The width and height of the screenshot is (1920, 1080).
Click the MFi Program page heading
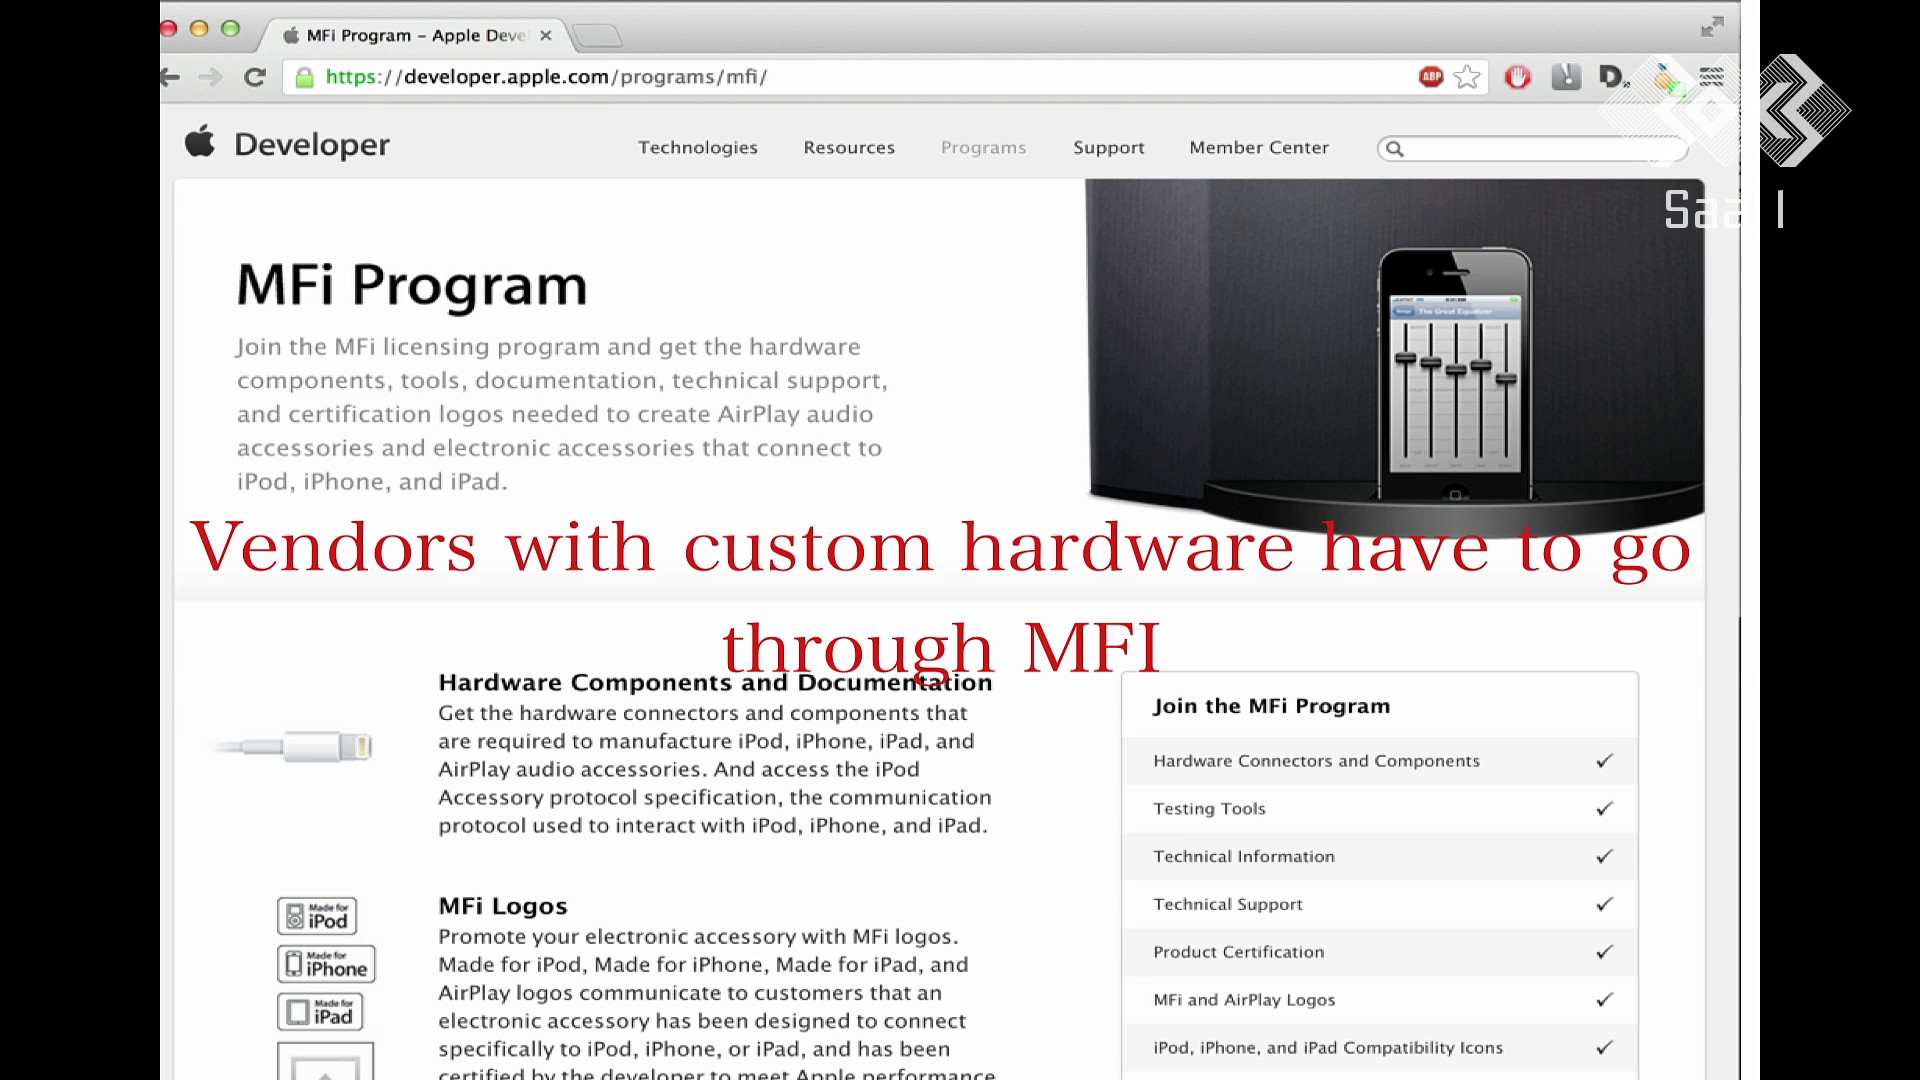pos(412,285)
